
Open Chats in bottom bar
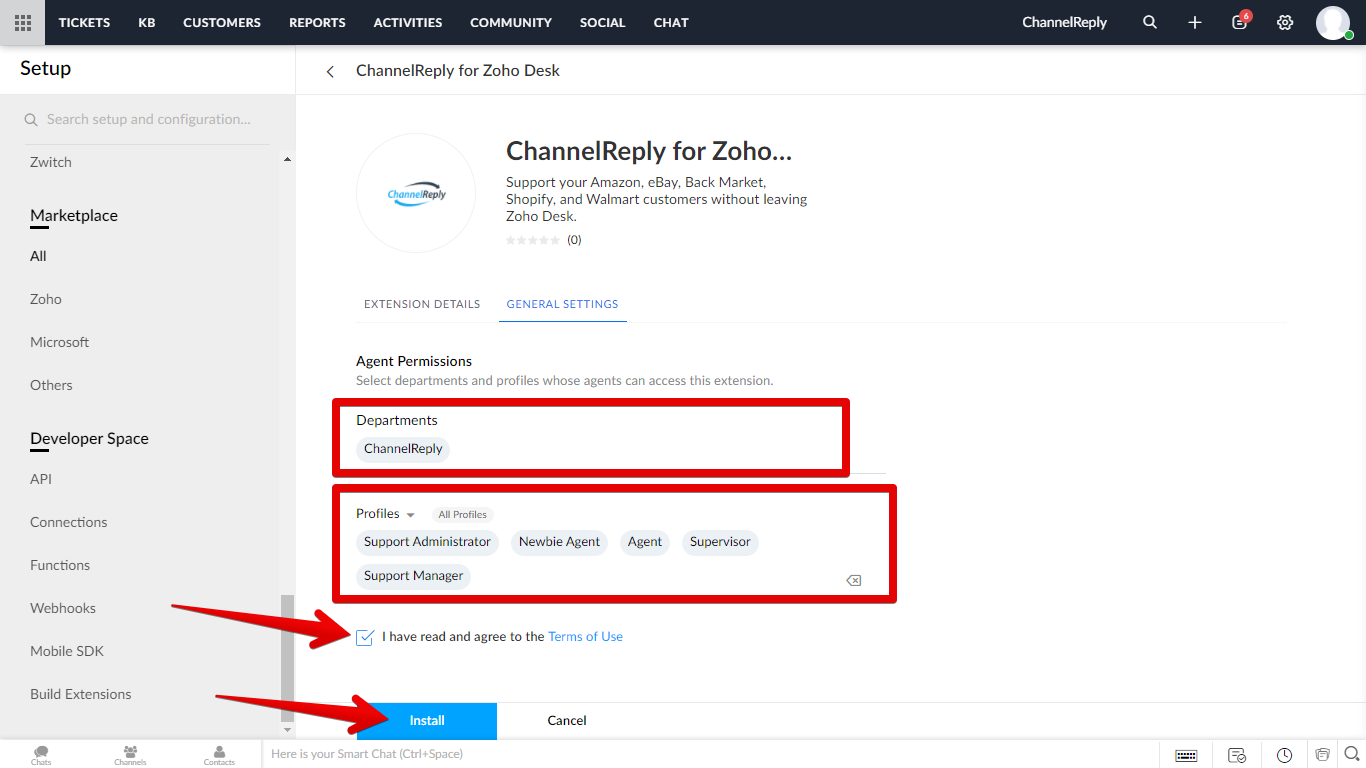click(41, 754)
